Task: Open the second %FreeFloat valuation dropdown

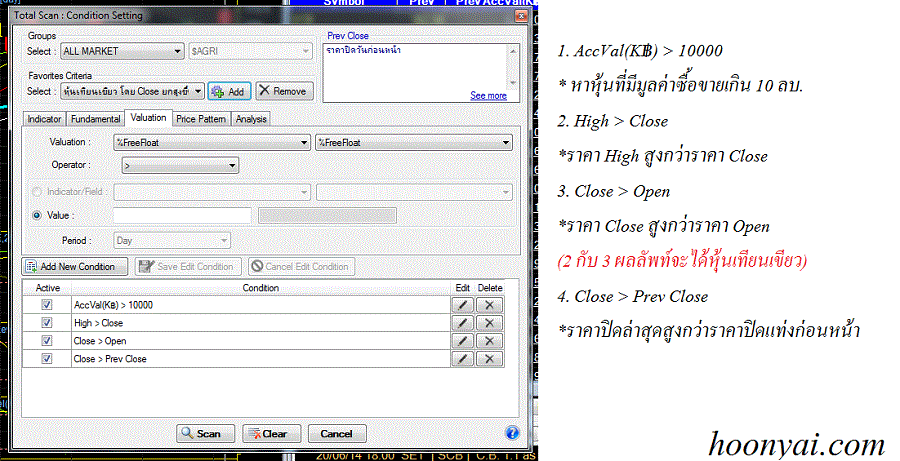Action: click(413, 142)
